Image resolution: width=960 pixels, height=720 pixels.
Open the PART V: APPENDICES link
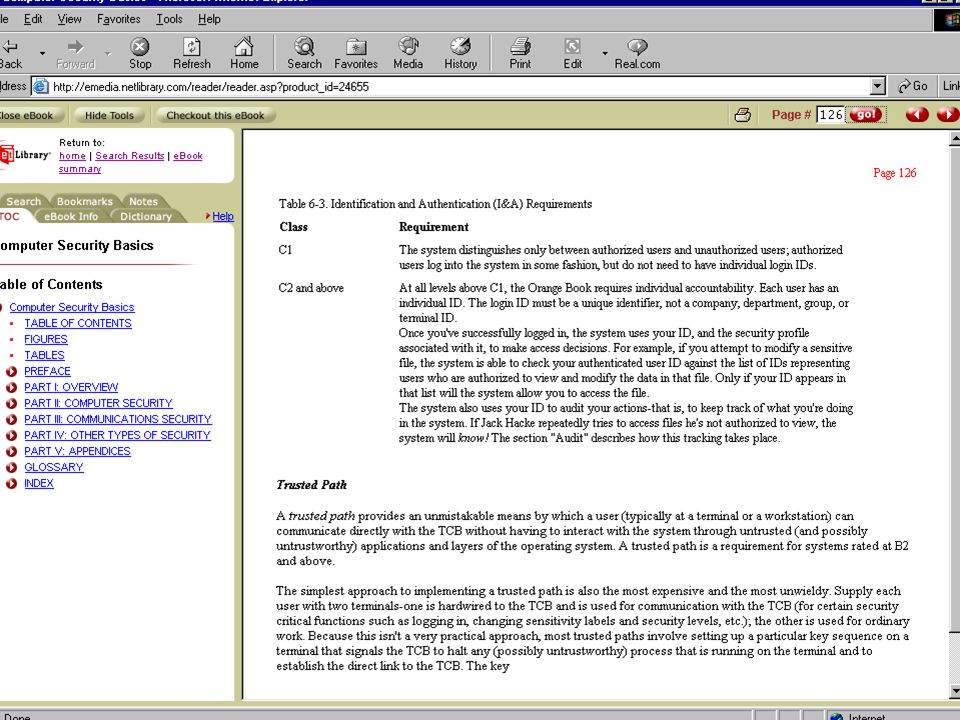[77, 451]
